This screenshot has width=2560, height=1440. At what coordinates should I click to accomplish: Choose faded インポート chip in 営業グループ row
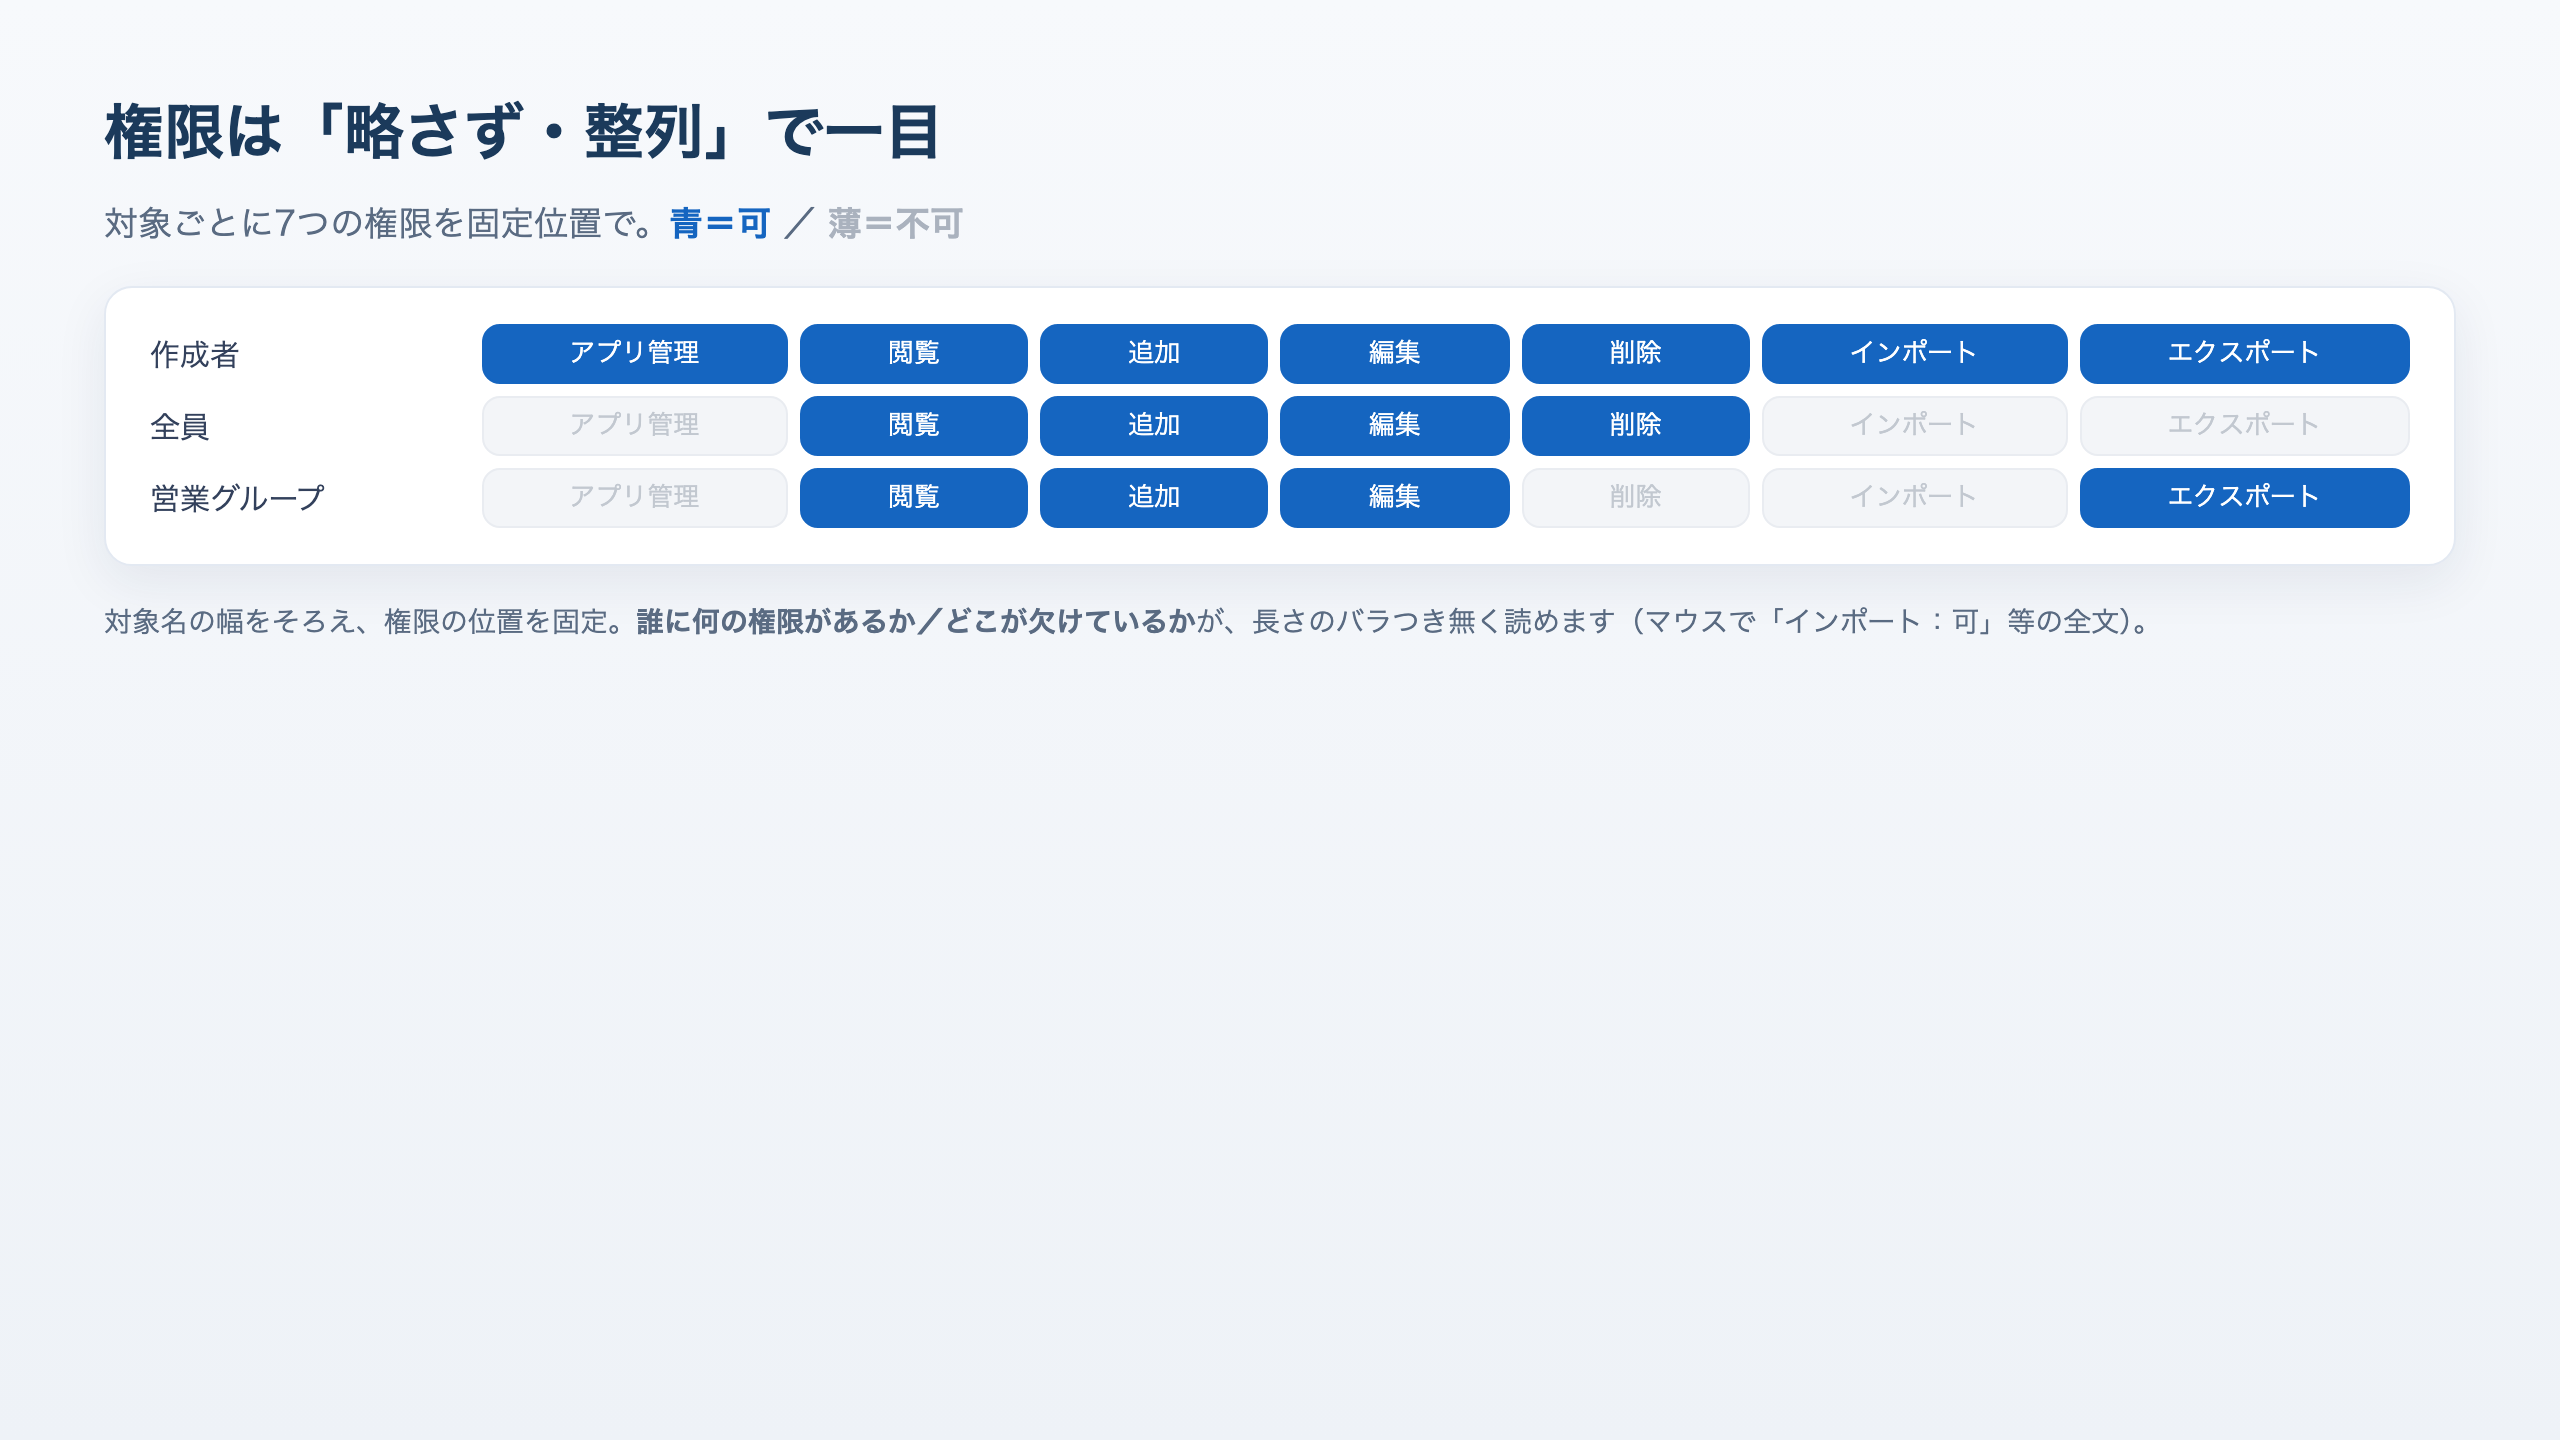(1914, 497)
